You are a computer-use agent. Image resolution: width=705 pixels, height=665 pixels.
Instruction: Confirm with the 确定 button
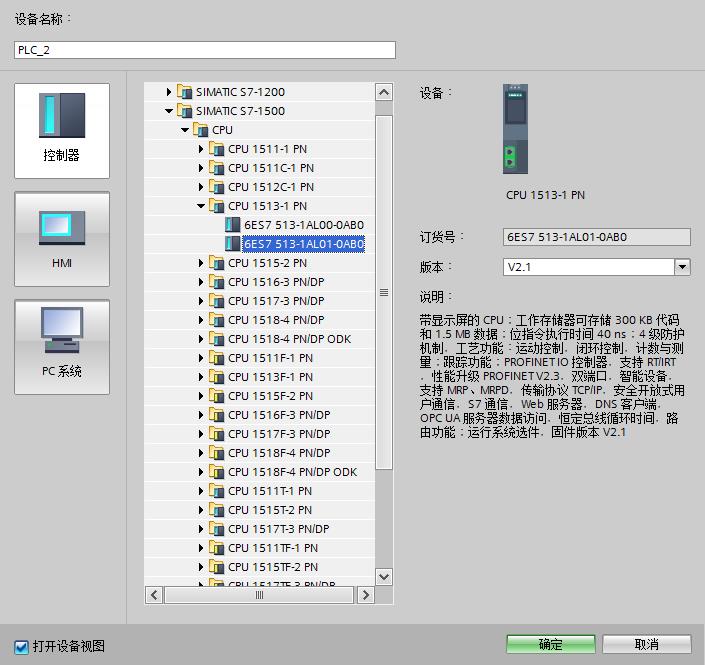pyautogui.click(x=551, y=644)
